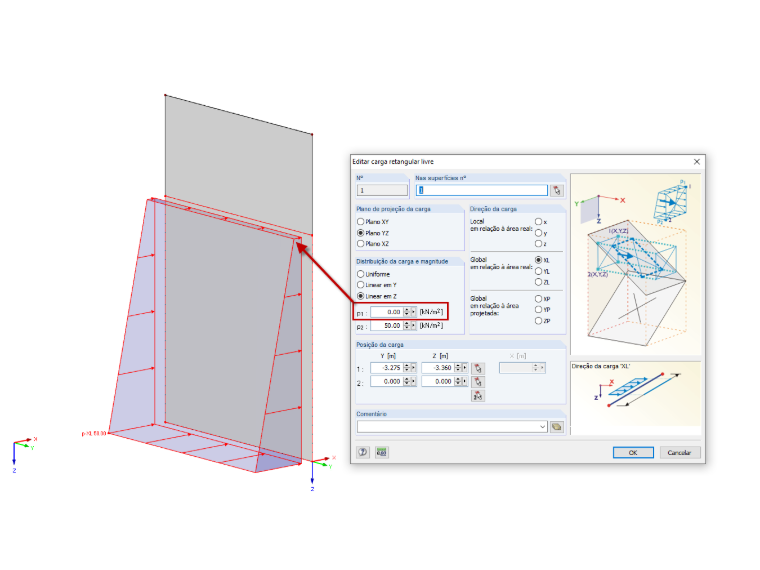Click the row 2 Y field showing 0.000
760x570 pixels.
pyautogui.click(x=387, y=381)
